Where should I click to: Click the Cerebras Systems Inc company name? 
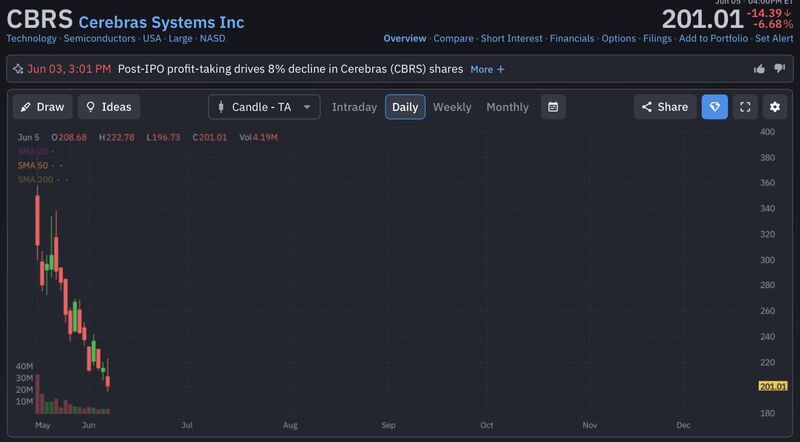point(161,22)
